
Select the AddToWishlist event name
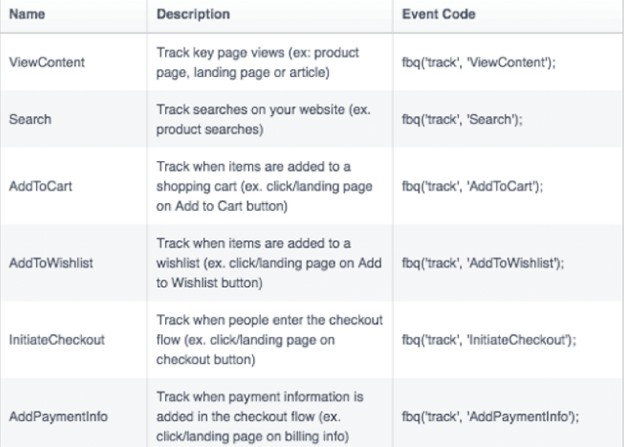[52, 263]
